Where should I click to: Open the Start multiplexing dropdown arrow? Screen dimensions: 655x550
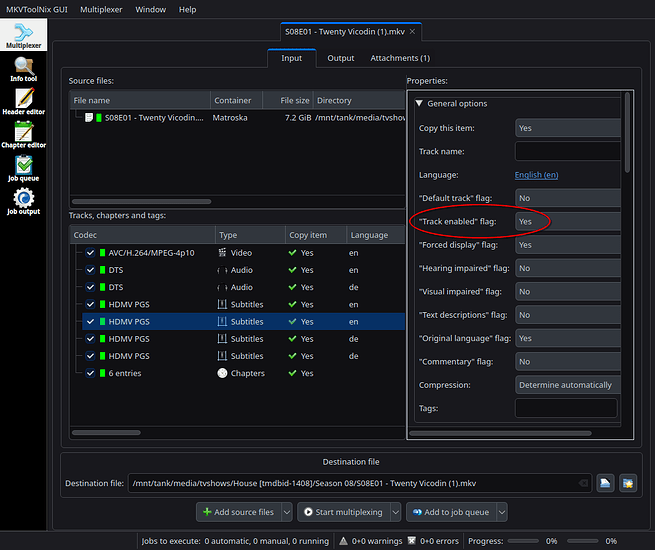[396, 512]
